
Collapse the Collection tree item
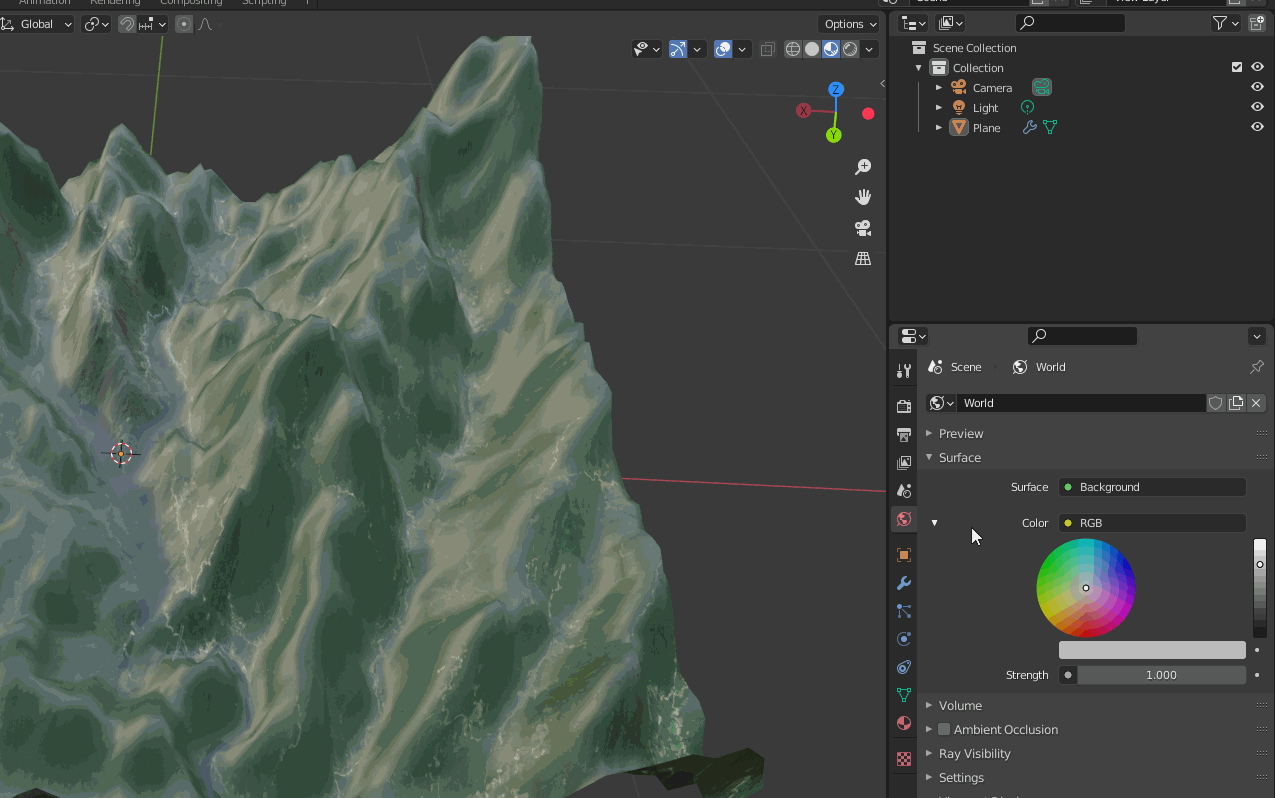click(919, 68)
